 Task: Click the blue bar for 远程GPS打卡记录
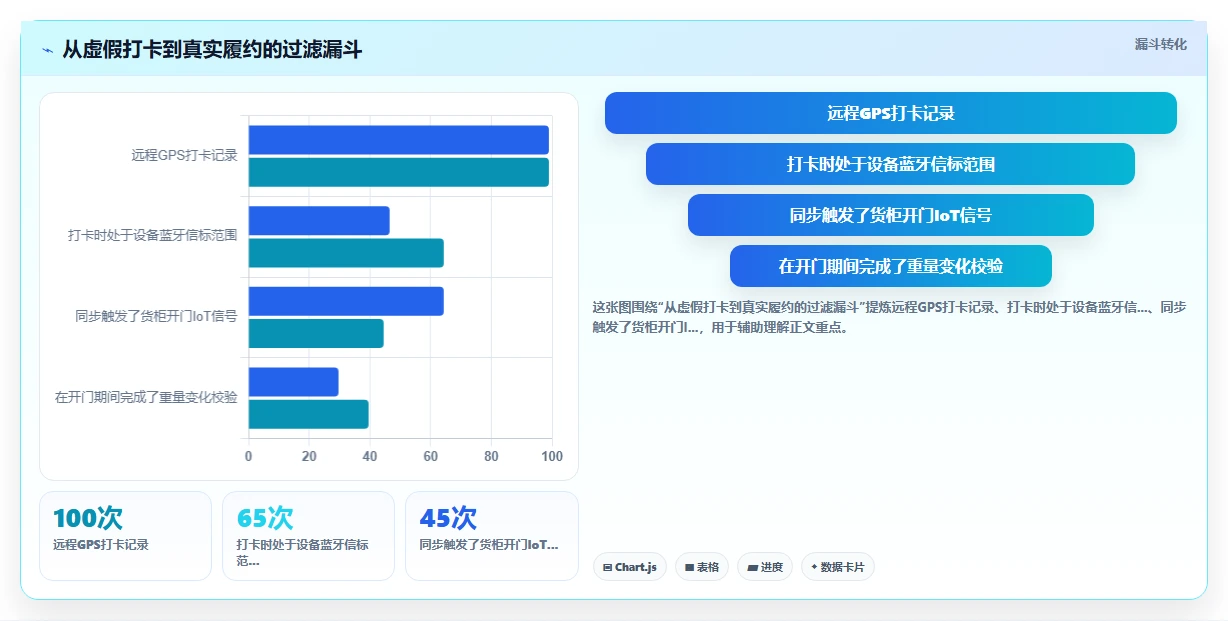click(399, 140)
